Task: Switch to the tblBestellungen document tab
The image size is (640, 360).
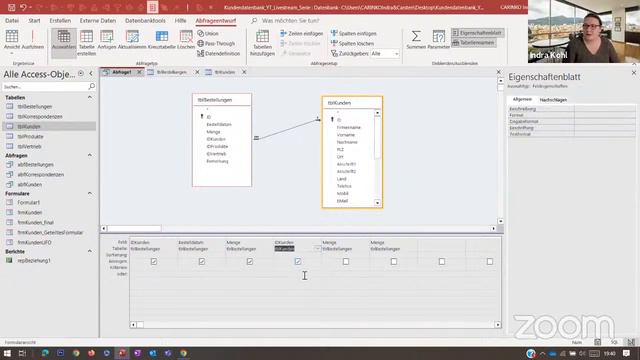Action: [x=171, y=72]
